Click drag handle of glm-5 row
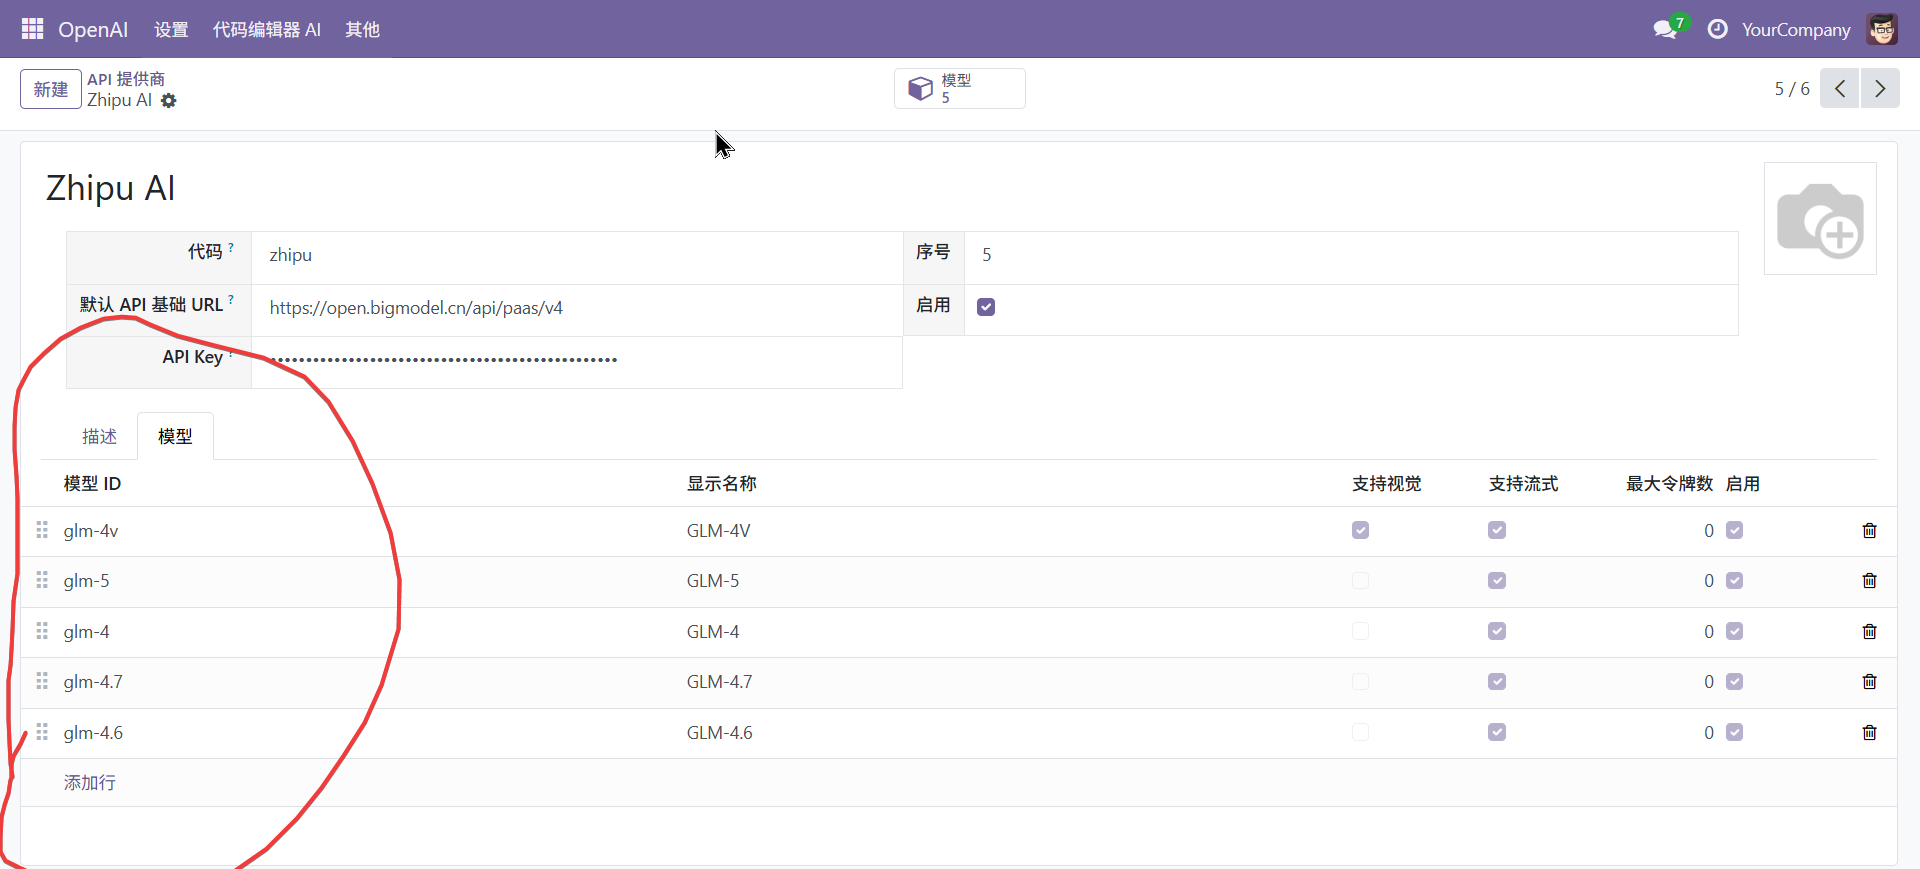 [42, 581]
